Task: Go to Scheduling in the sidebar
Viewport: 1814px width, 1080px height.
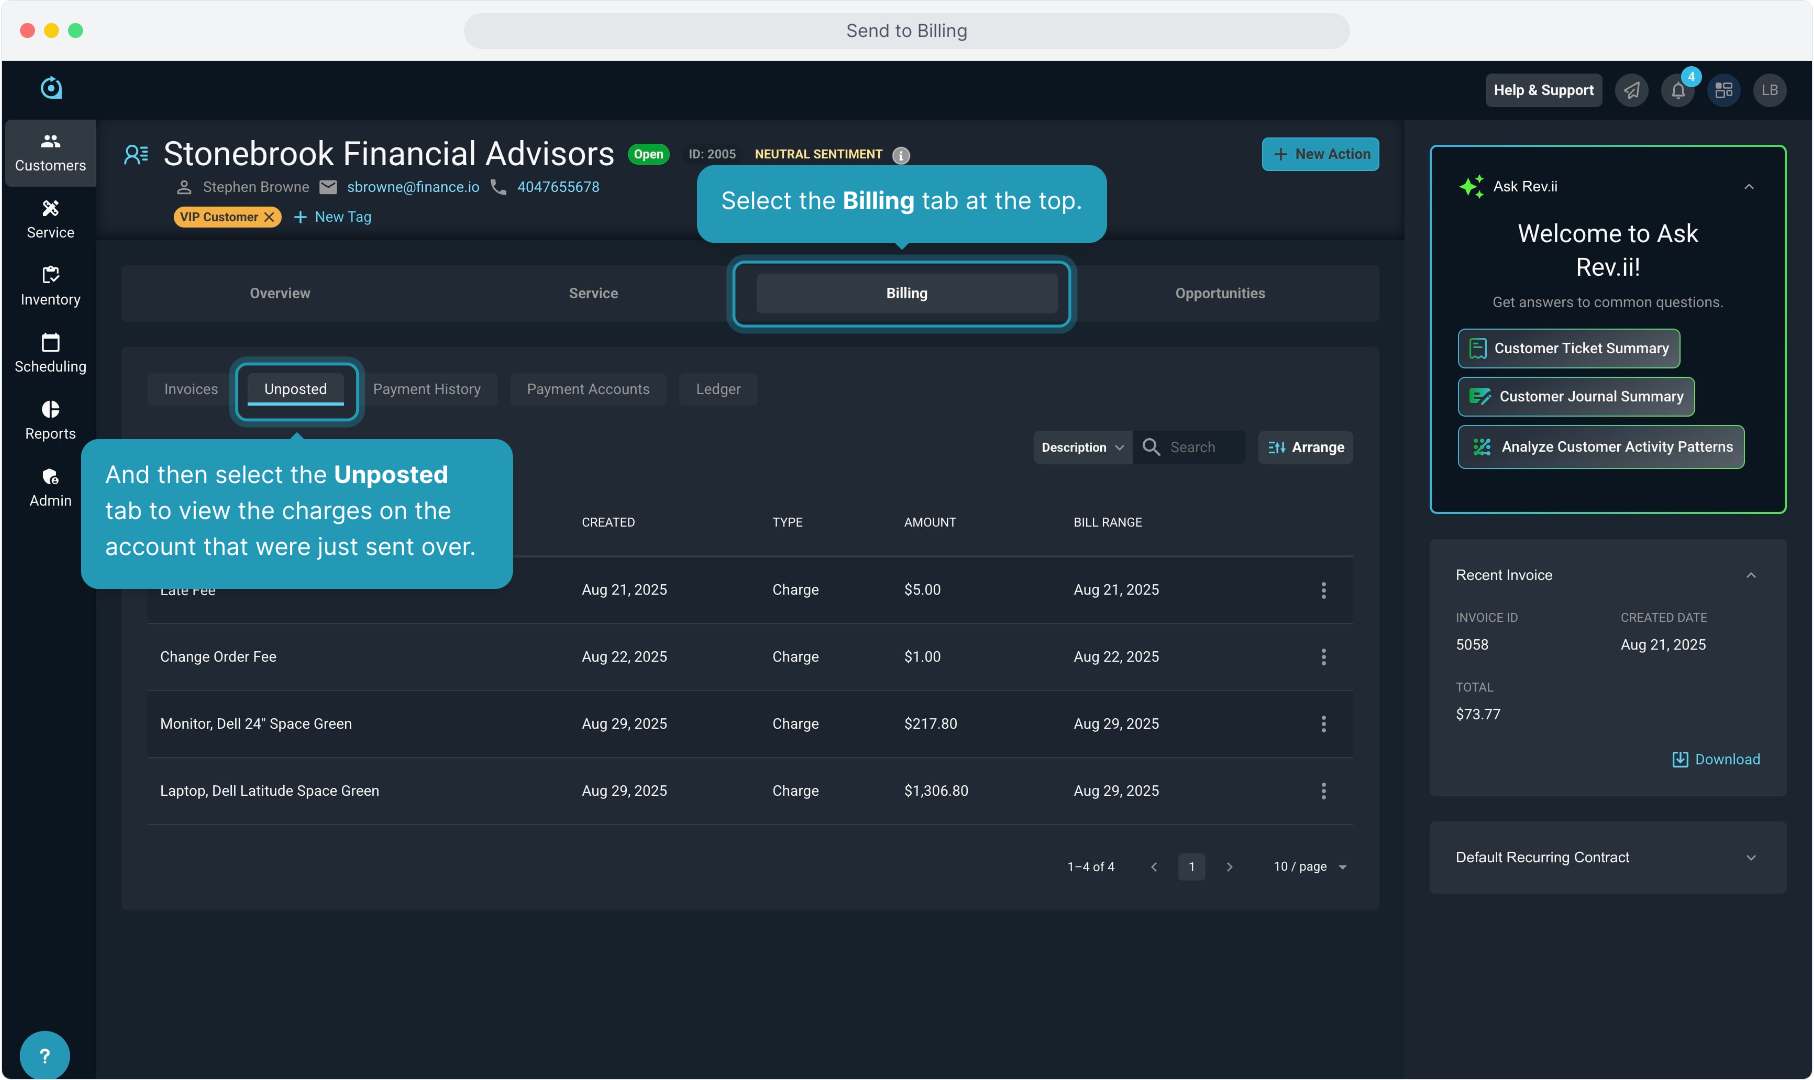Action: pyautogui.click(x=50, y=353)
